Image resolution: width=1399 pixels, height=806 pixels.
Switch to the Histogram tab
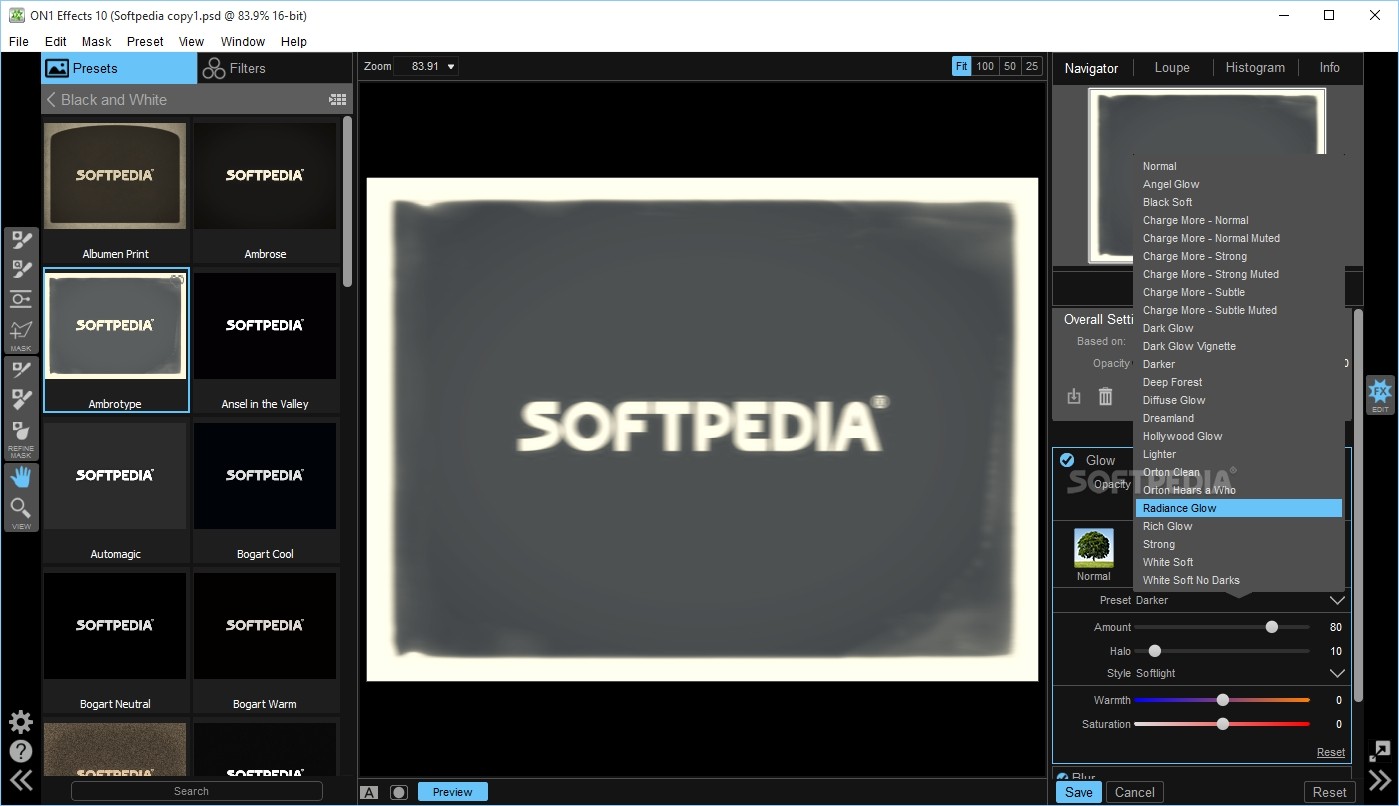(1255, 67)
